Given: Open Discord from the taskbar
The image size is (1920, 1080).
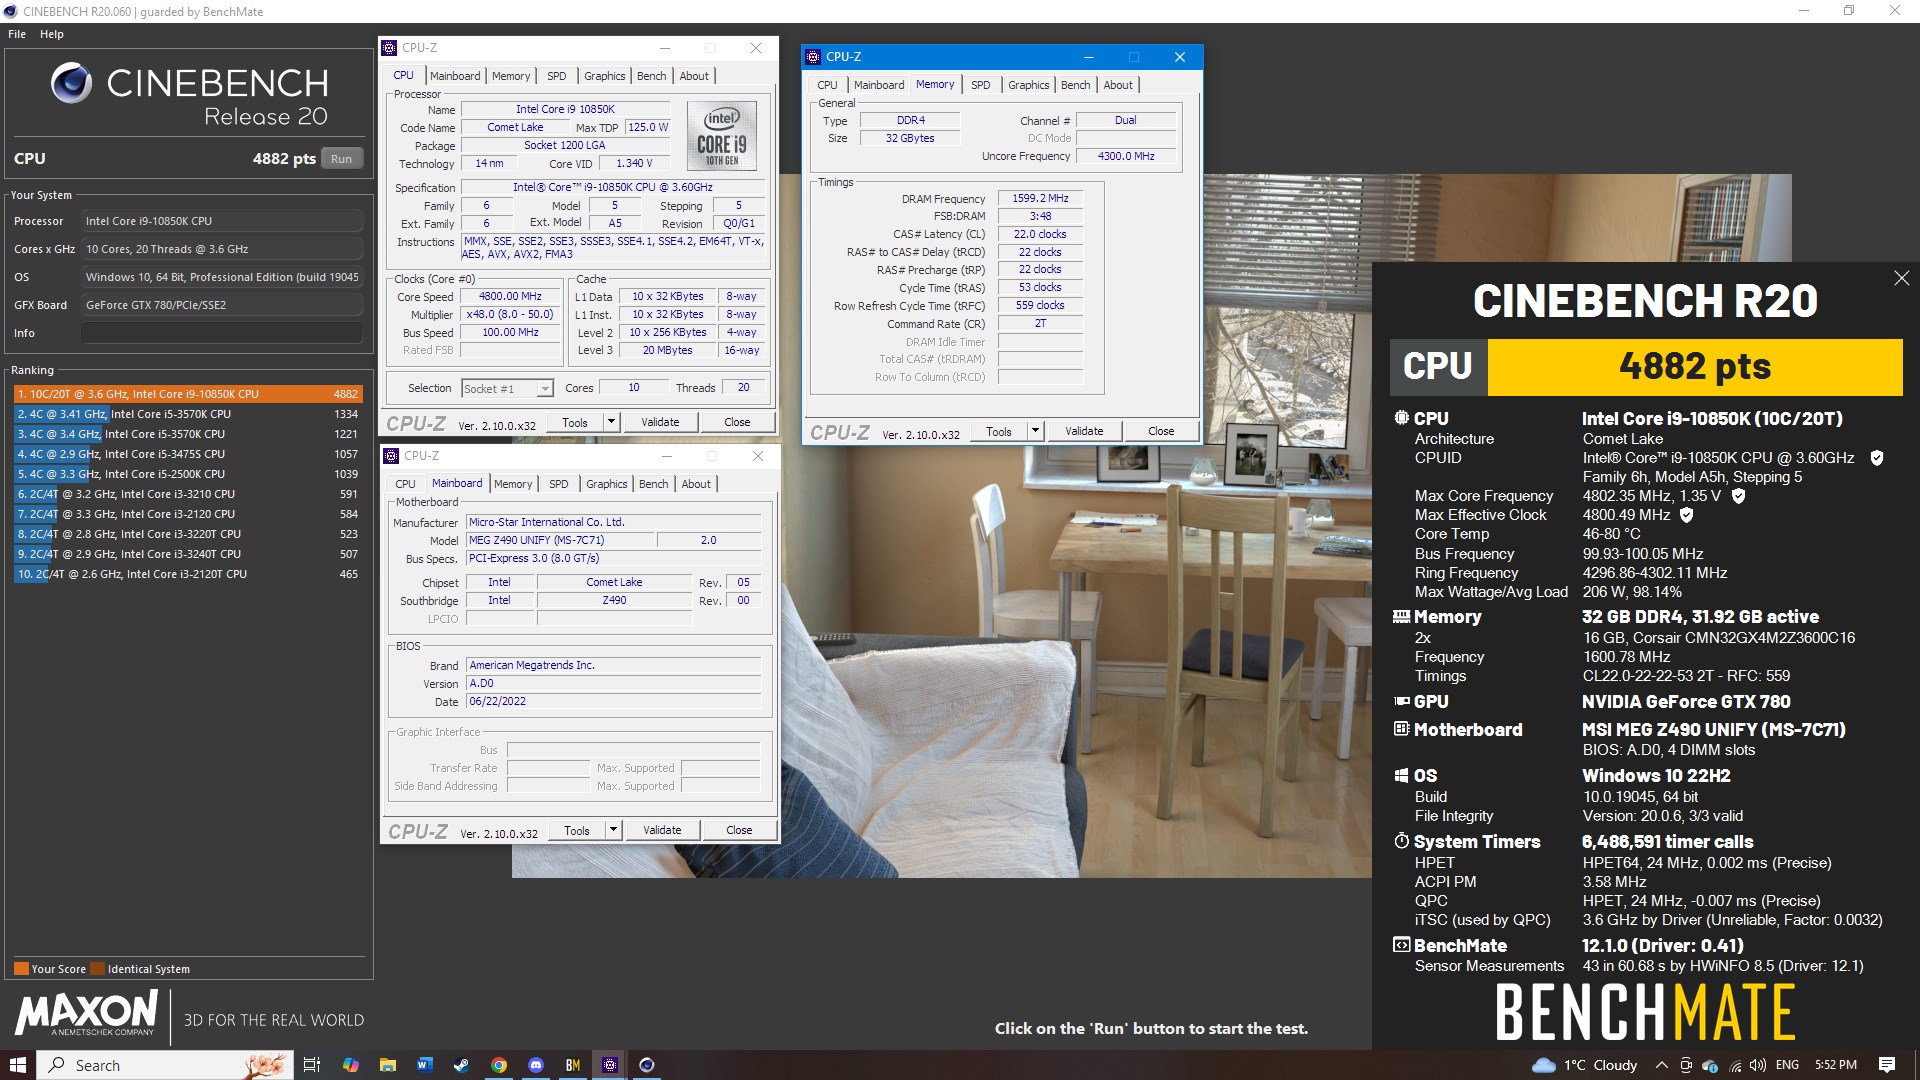Looking at the screenshot, I should [535, 1065].
